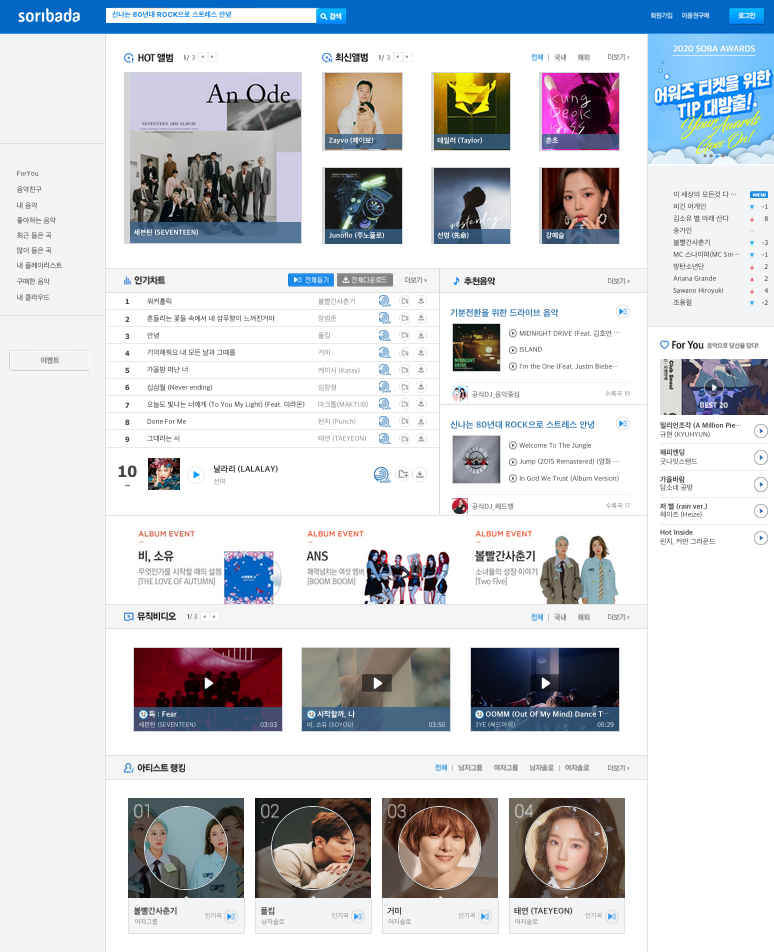Image resolution: width=774 pixels, height=952 pixels.
Task: Add 그대라는 시 to playlist folder
Action: (x=404, y=438)
